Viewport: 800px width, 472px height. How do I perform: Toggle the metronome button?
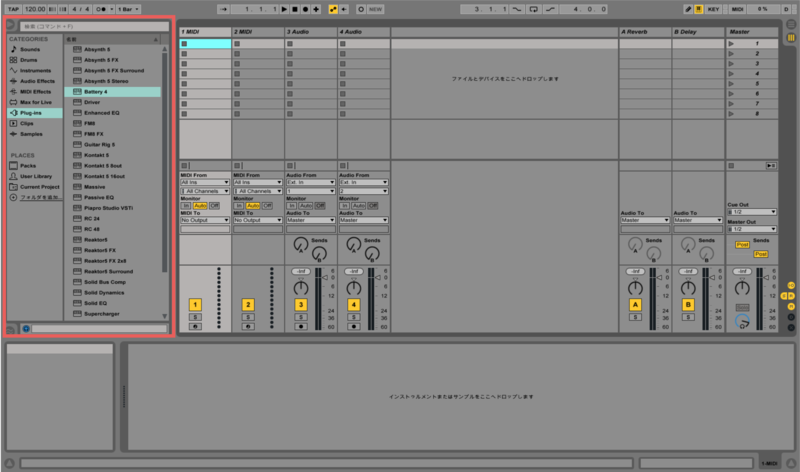[x=103, y=9]
